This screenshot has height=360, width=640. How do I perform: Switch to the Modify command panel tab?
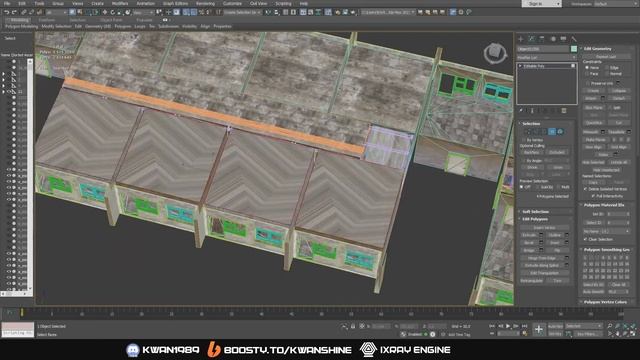(531, 39)
